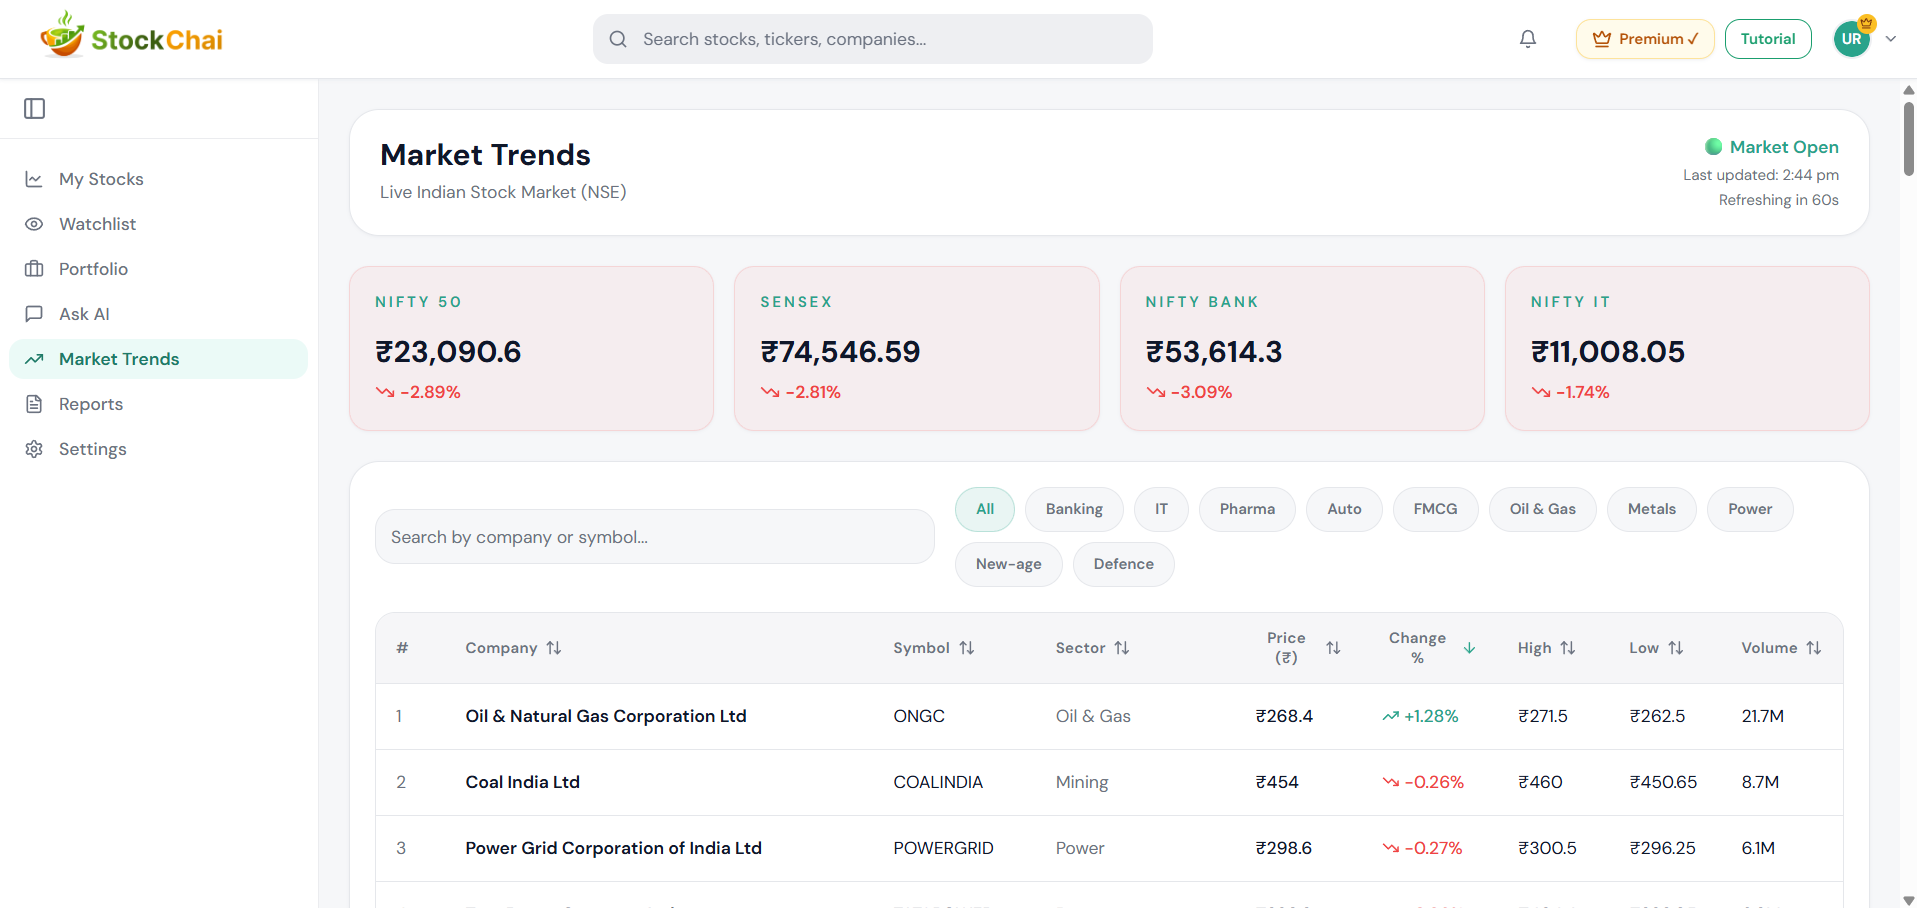Filter by IT sector
The width and height of the screenshot is (1917, 908).
(x=1161, y=509)
